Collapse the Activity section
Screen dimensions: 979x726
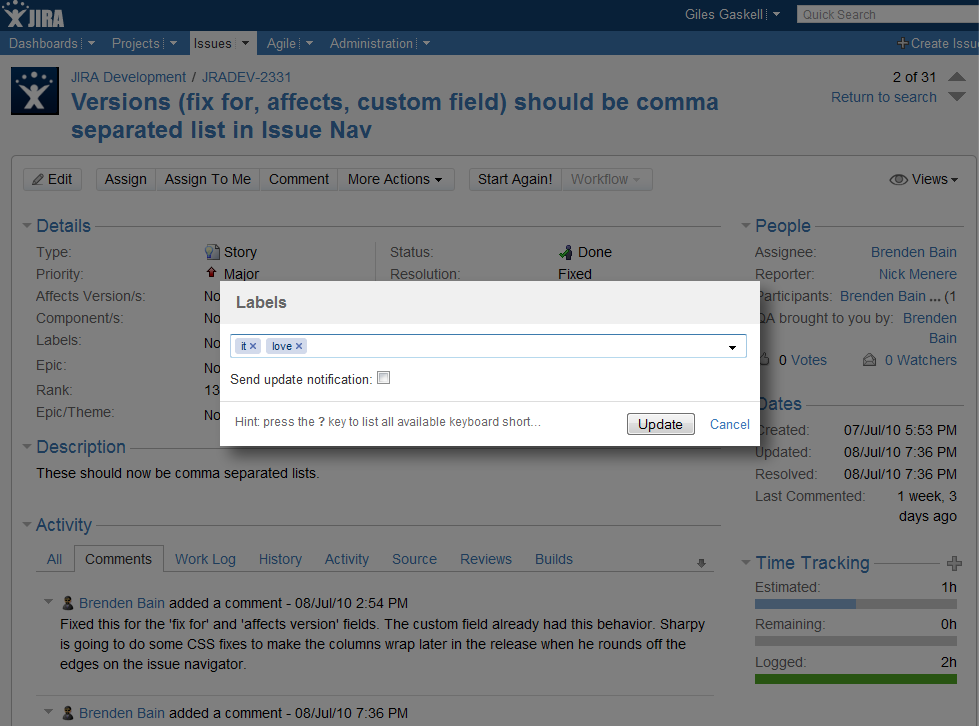(x=27, y=524)
